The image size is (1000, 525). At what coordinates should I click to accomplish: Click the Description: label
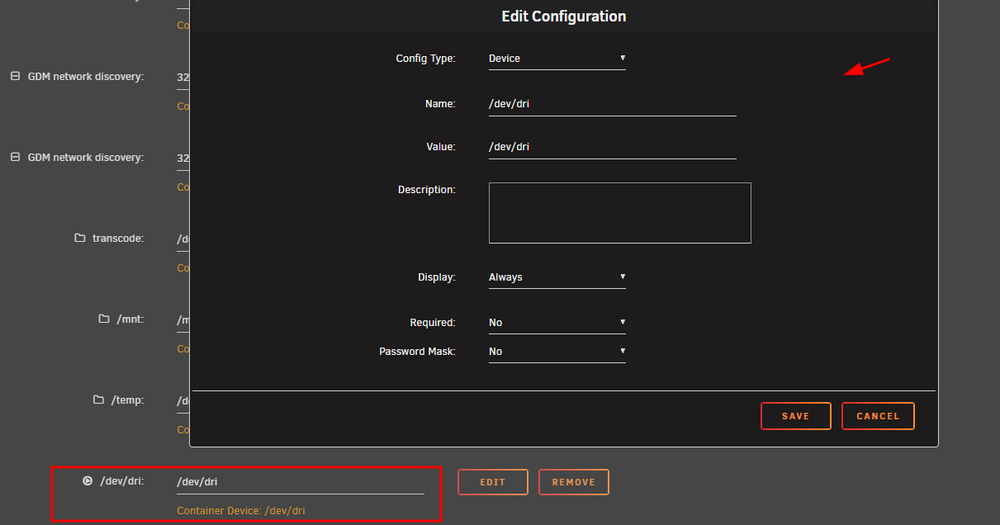click(427, 190)
